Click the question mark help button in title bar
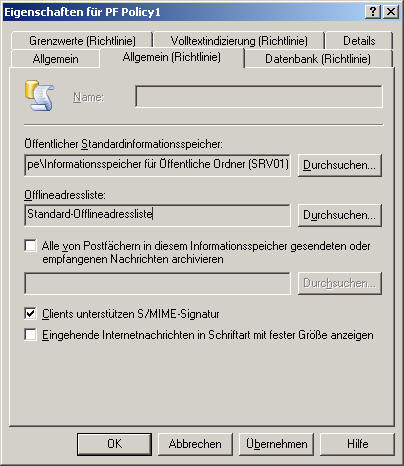This screenshot has height=466, width=404. click(x=373, y=12)
